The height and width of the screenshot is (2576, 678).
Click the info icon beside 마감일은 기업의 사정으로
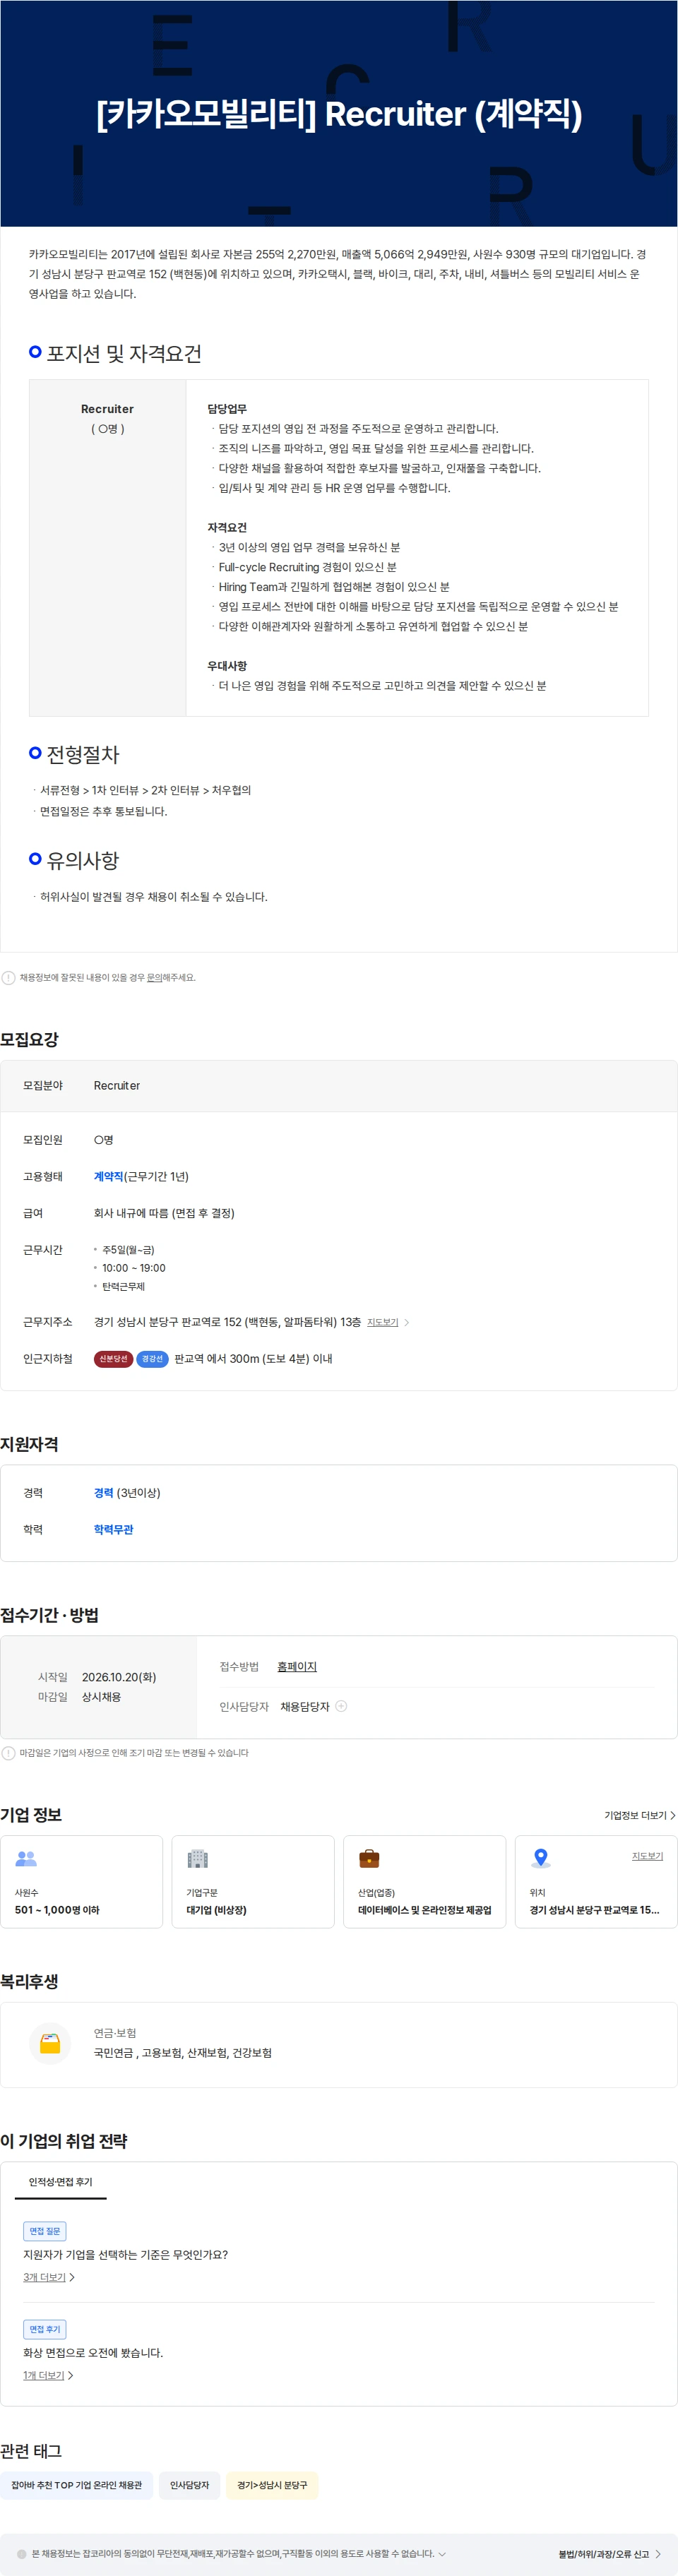8,1753
